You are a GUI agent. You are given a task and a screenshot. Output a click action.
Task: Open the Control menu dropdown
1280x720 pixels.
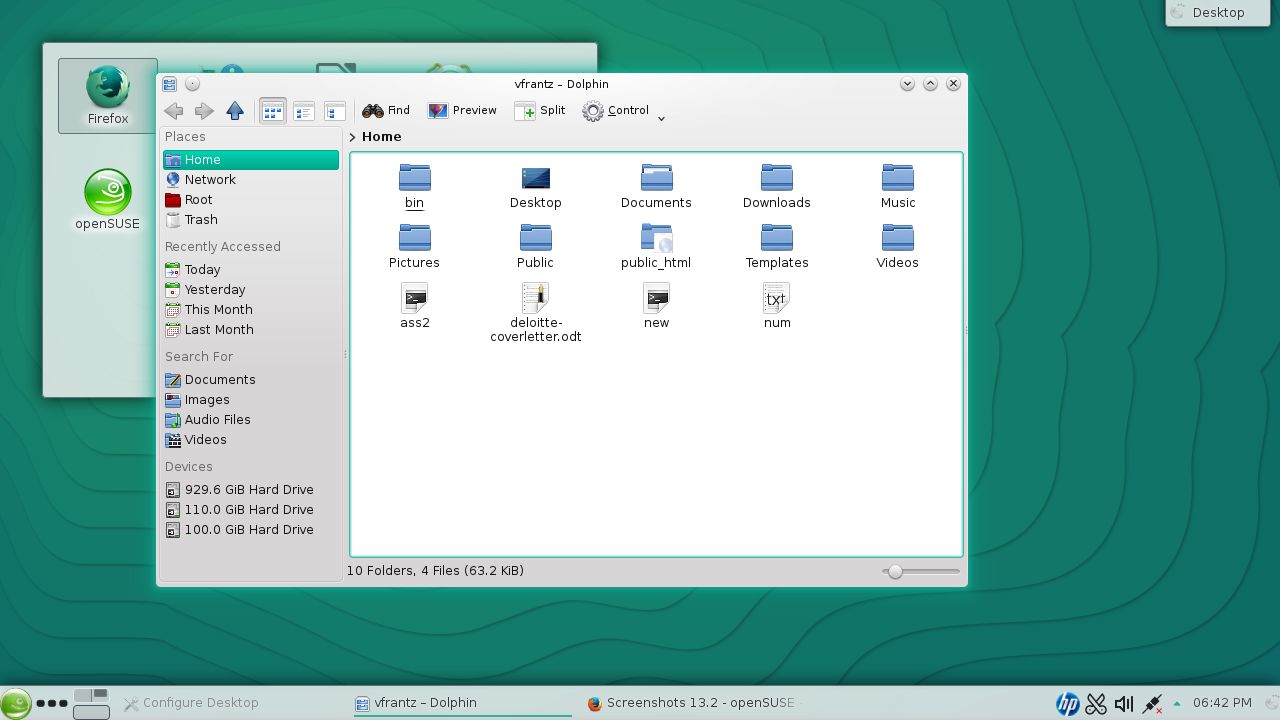pos(616,111)
